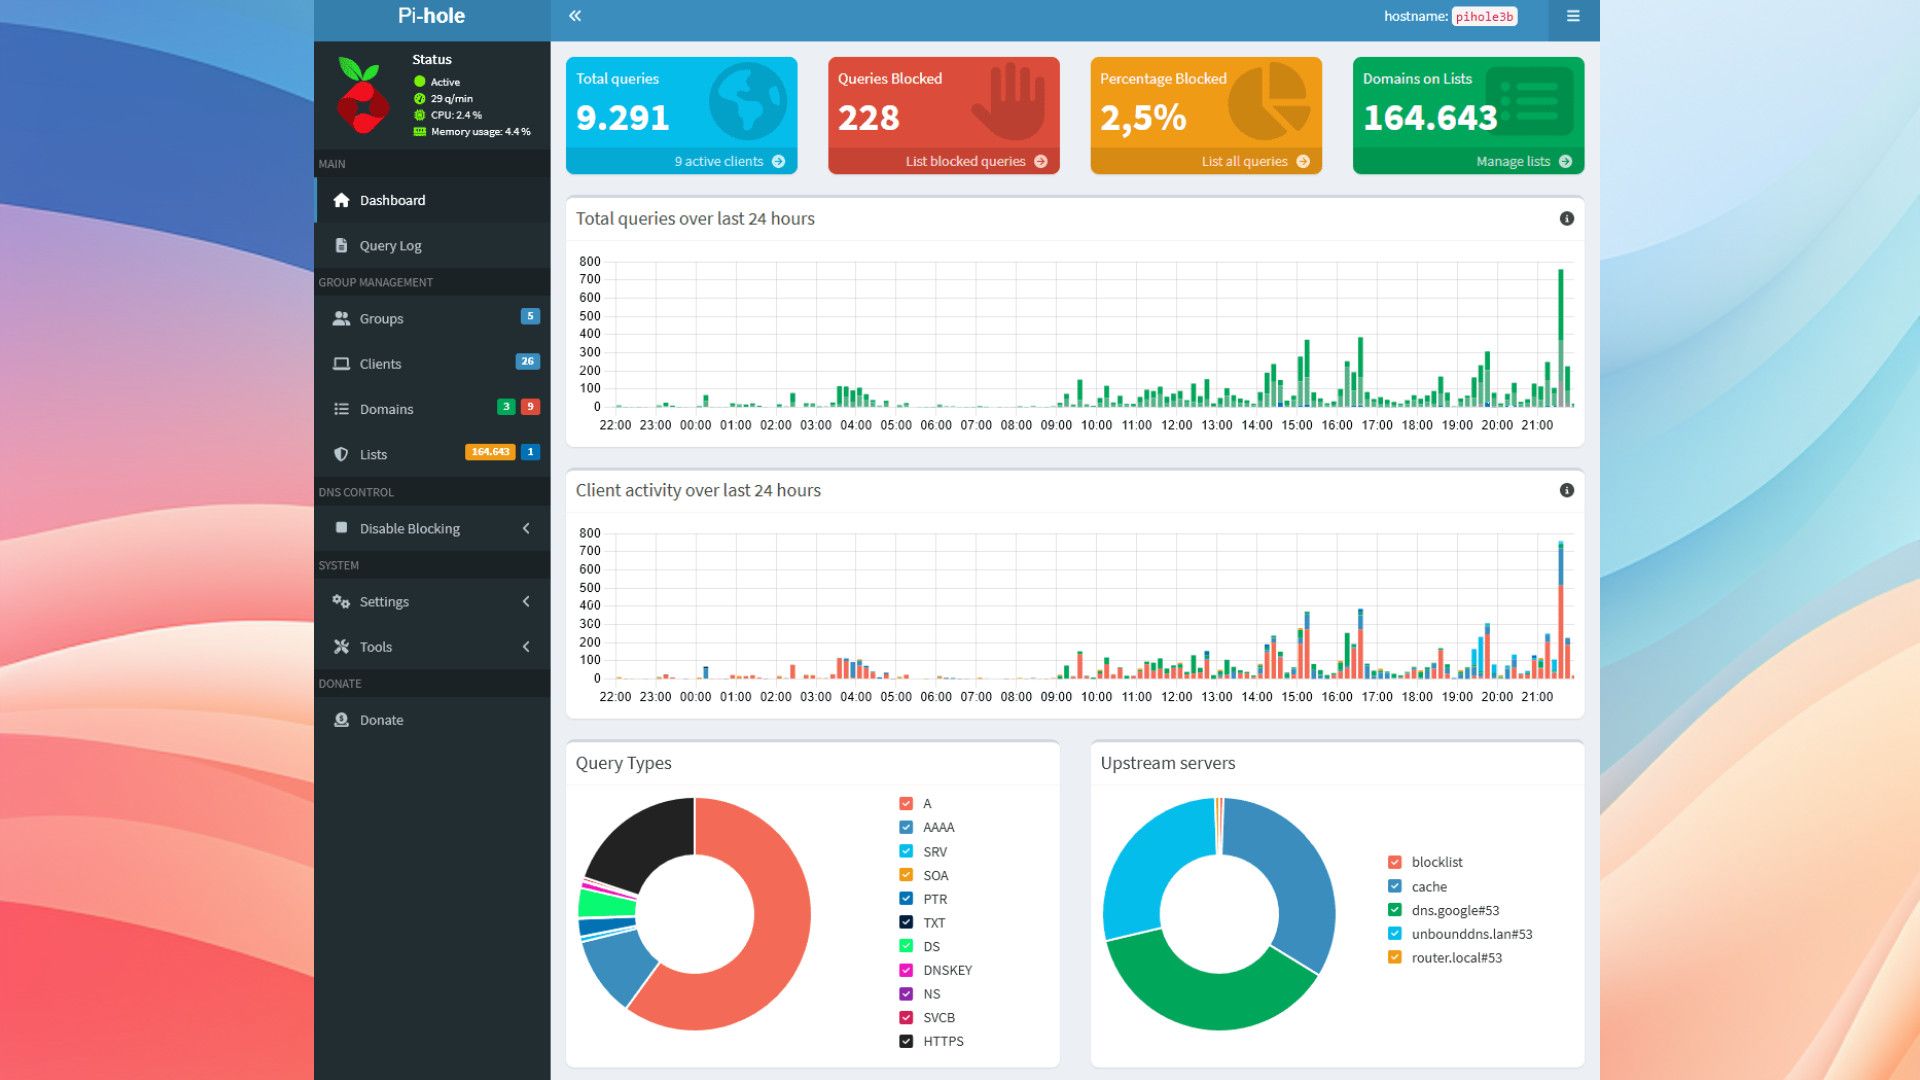Image resolution: width=1920 pixels, height=1080 pixels.
Task: Open Clients via the laptop icon
Action: tap(341, 364)
